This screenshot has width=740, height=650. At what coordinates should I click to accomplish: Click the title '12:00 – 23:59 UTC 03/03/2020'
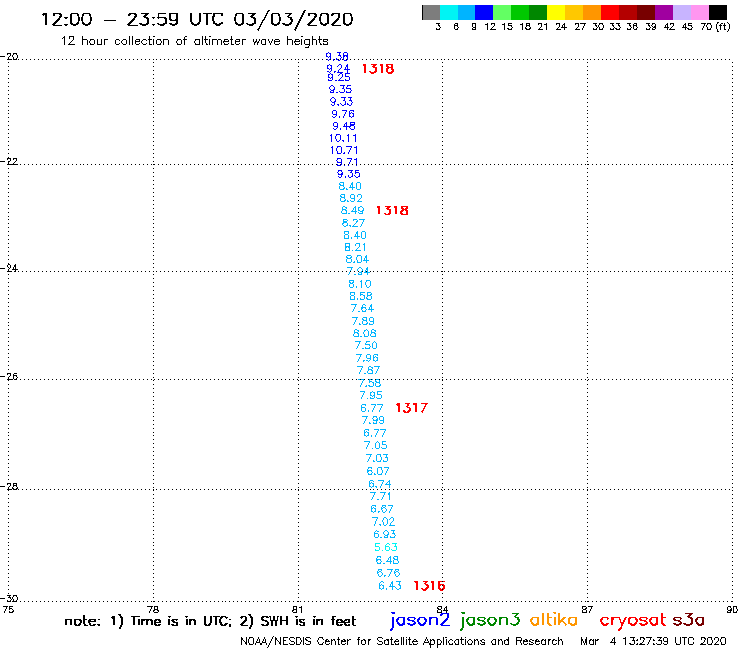pyautogui.click(x=197, y=19)
